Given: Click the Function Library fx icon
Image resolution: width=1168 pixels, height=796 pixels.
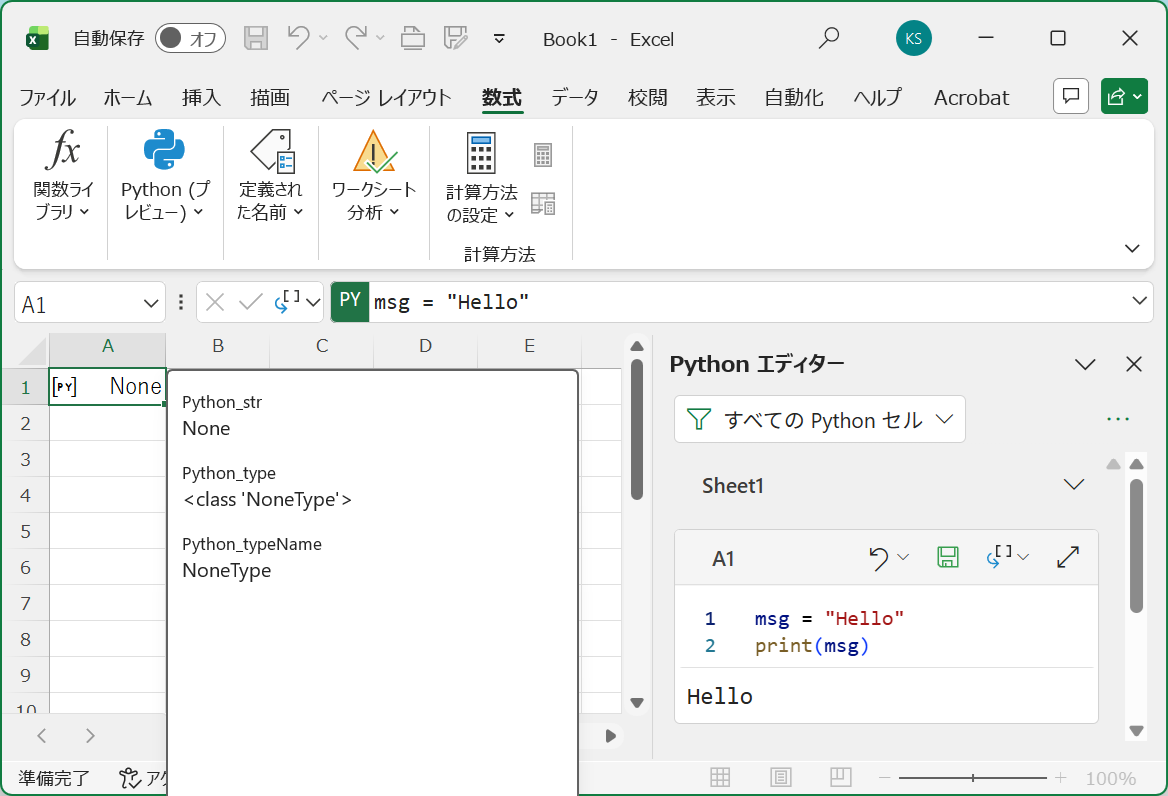Looking at the screenshot, I should point(63,151).
